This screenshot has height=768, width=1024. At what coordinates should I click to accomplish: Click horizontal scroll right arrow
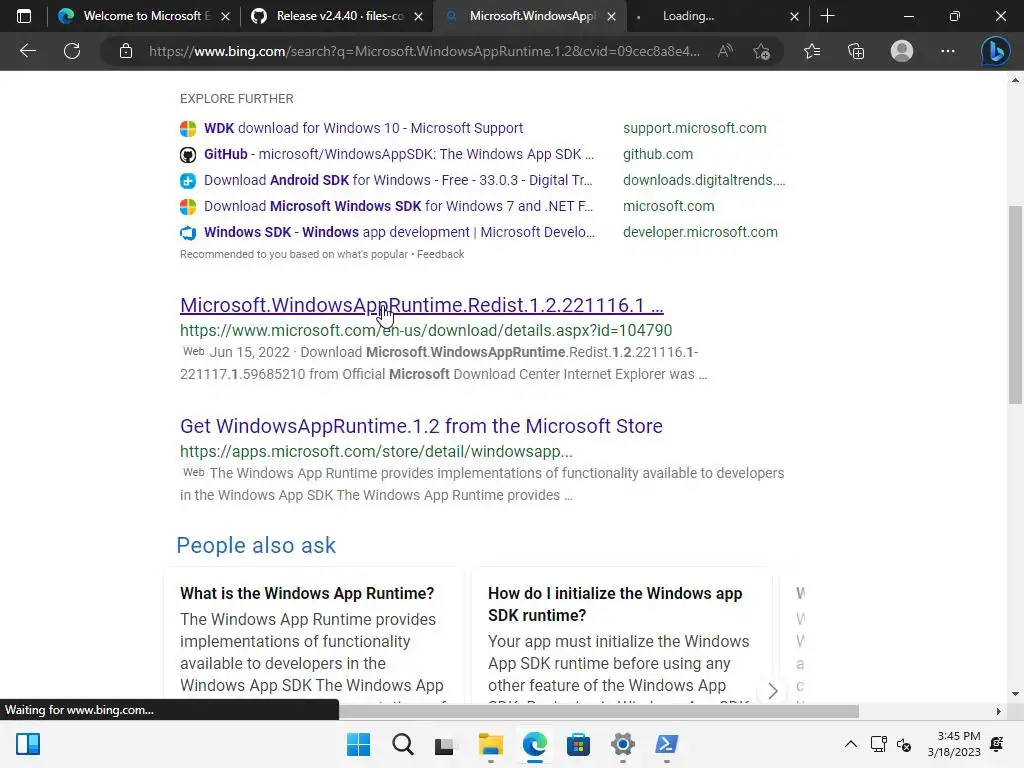click(998, 711)
